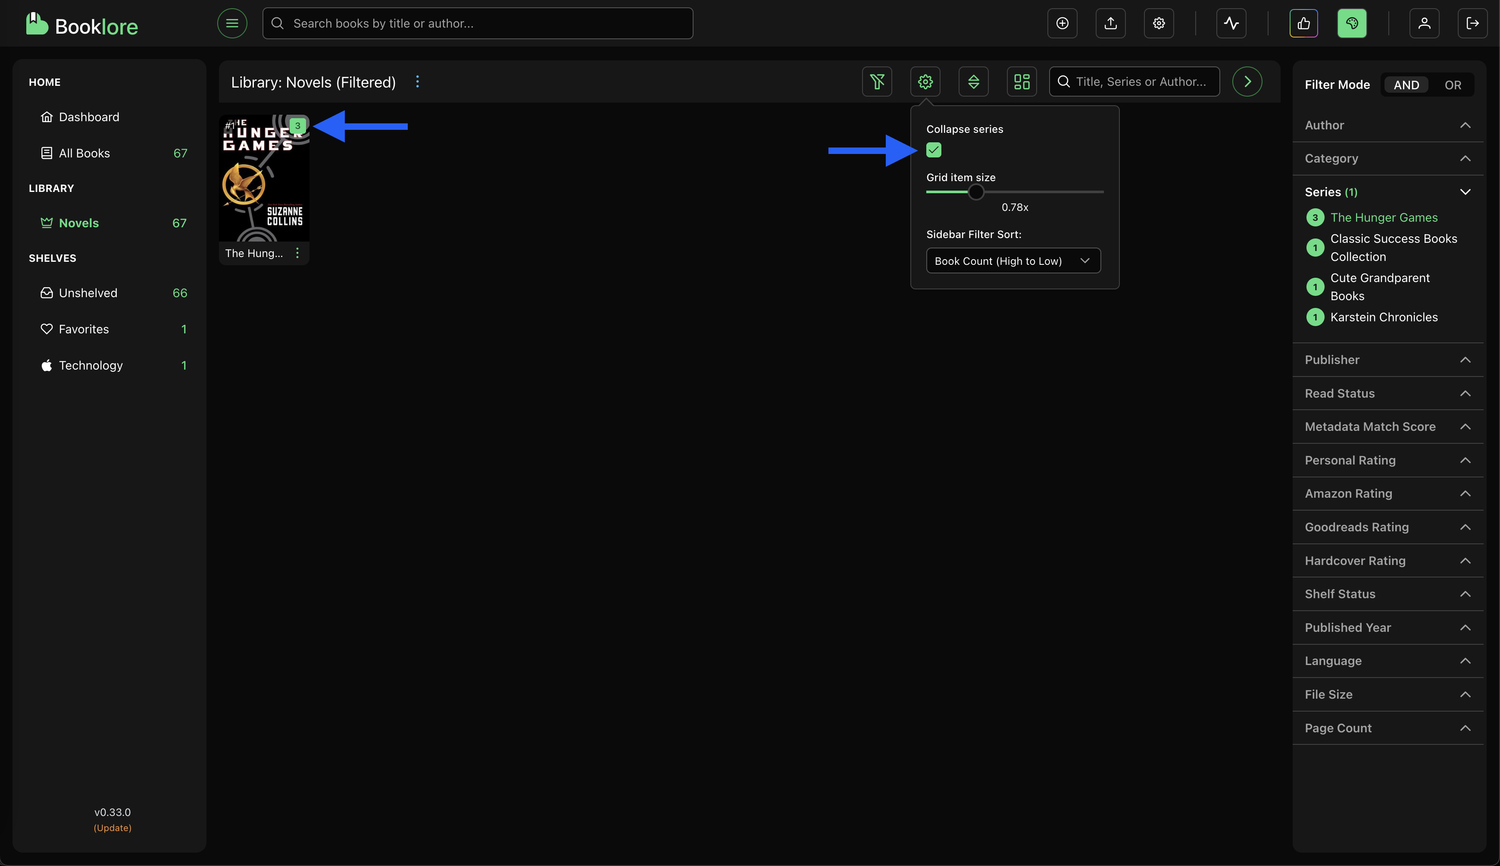Expand the Read Status filter section
1500x866 pixels.
coord(1387,393)
